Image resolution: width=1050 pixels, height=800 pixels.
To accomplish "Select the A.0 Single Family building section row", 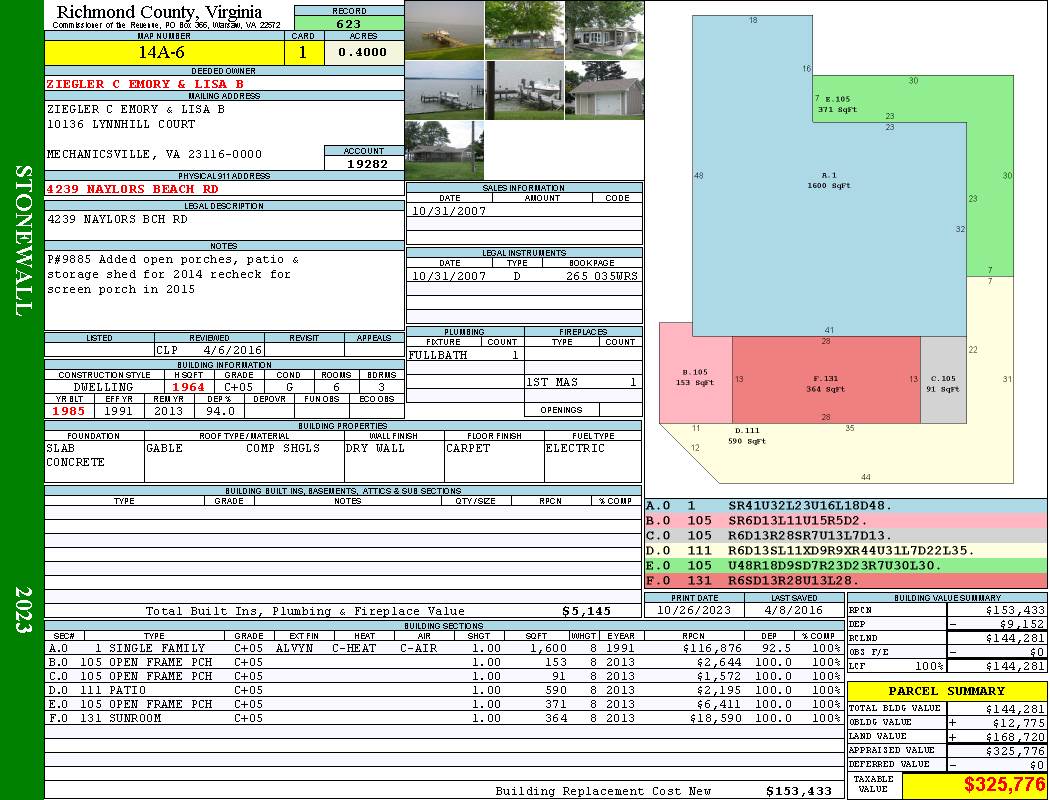I will 440,648.
